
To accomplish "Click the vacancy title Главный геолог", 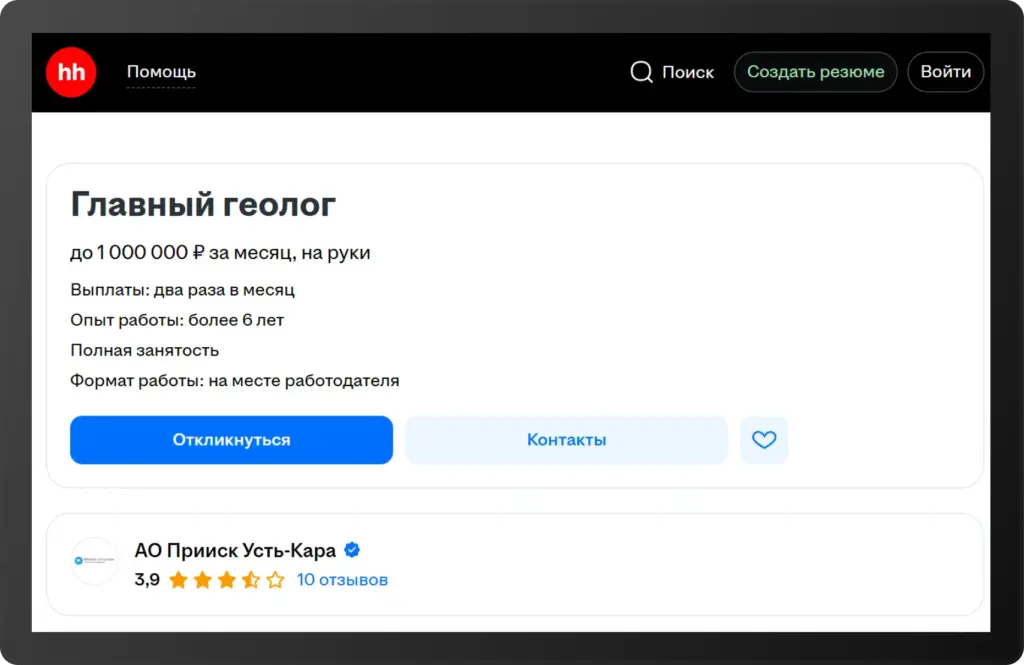I will [203, 204].
